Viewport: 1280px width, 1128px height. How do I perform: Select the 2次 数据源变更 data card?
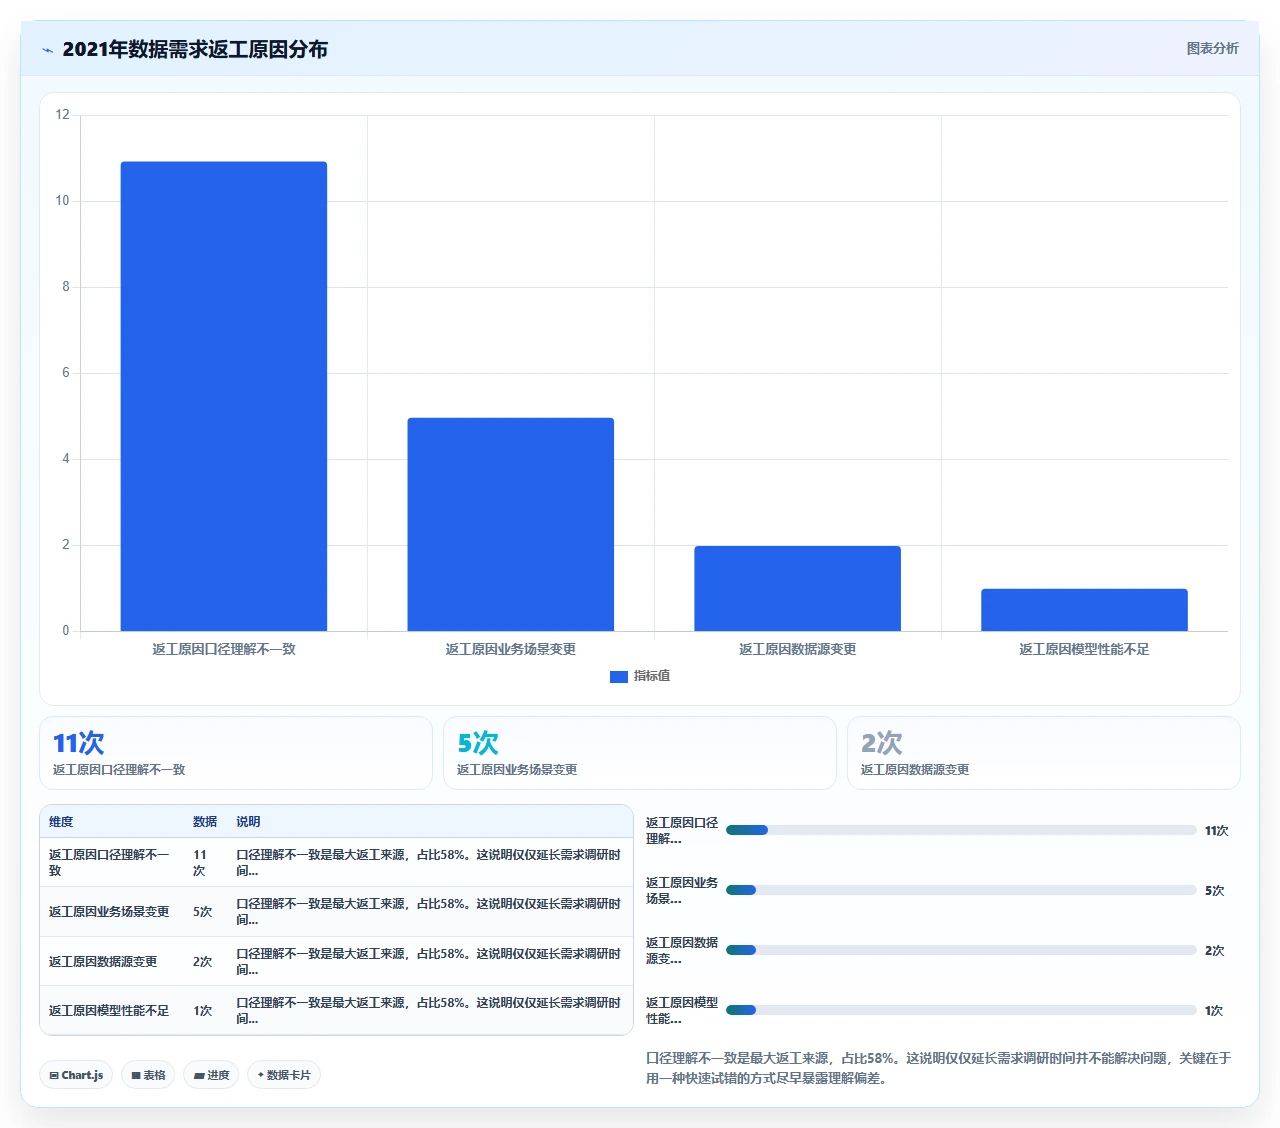click(x=1044, y=753)
